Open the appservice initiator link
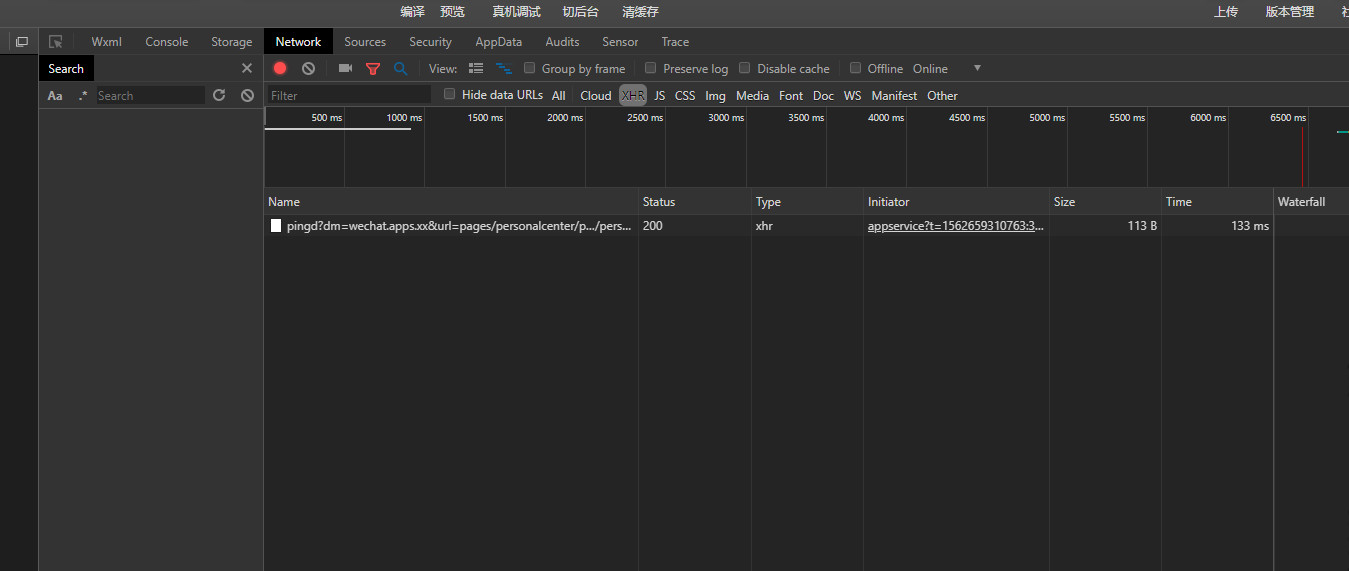This screenshot has width=1349, height=571. [955, 226]
